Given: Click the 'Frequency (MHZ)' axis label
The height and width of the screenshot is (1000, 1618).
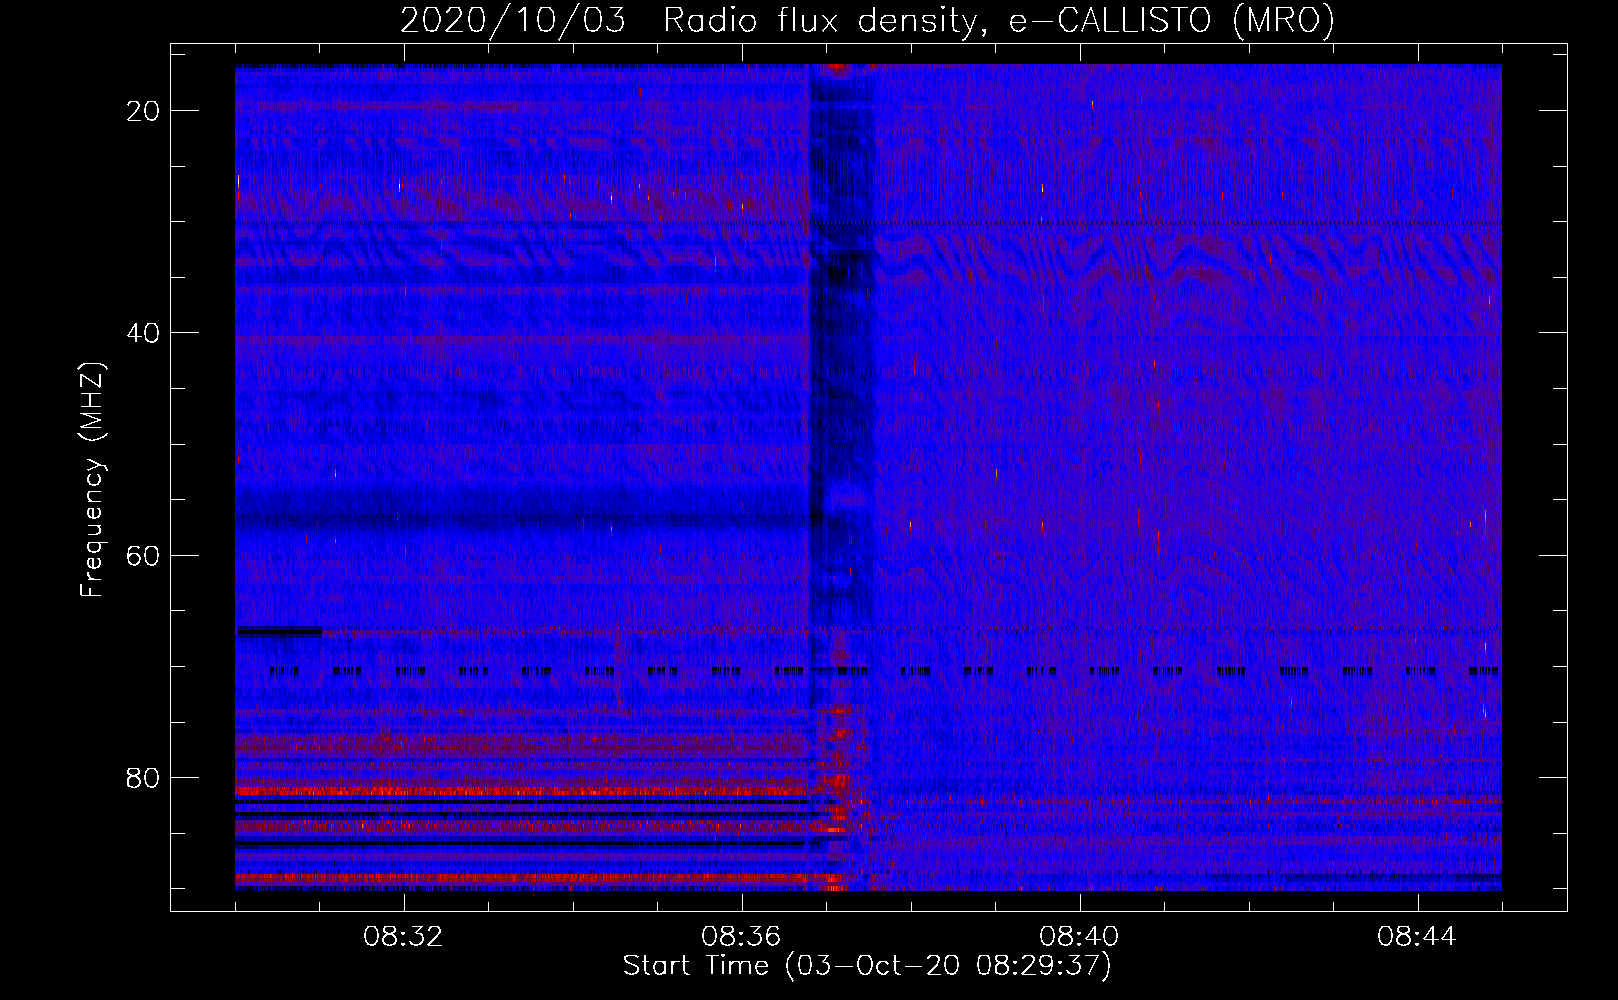Looking at the screenshot, I should (92, 480).
